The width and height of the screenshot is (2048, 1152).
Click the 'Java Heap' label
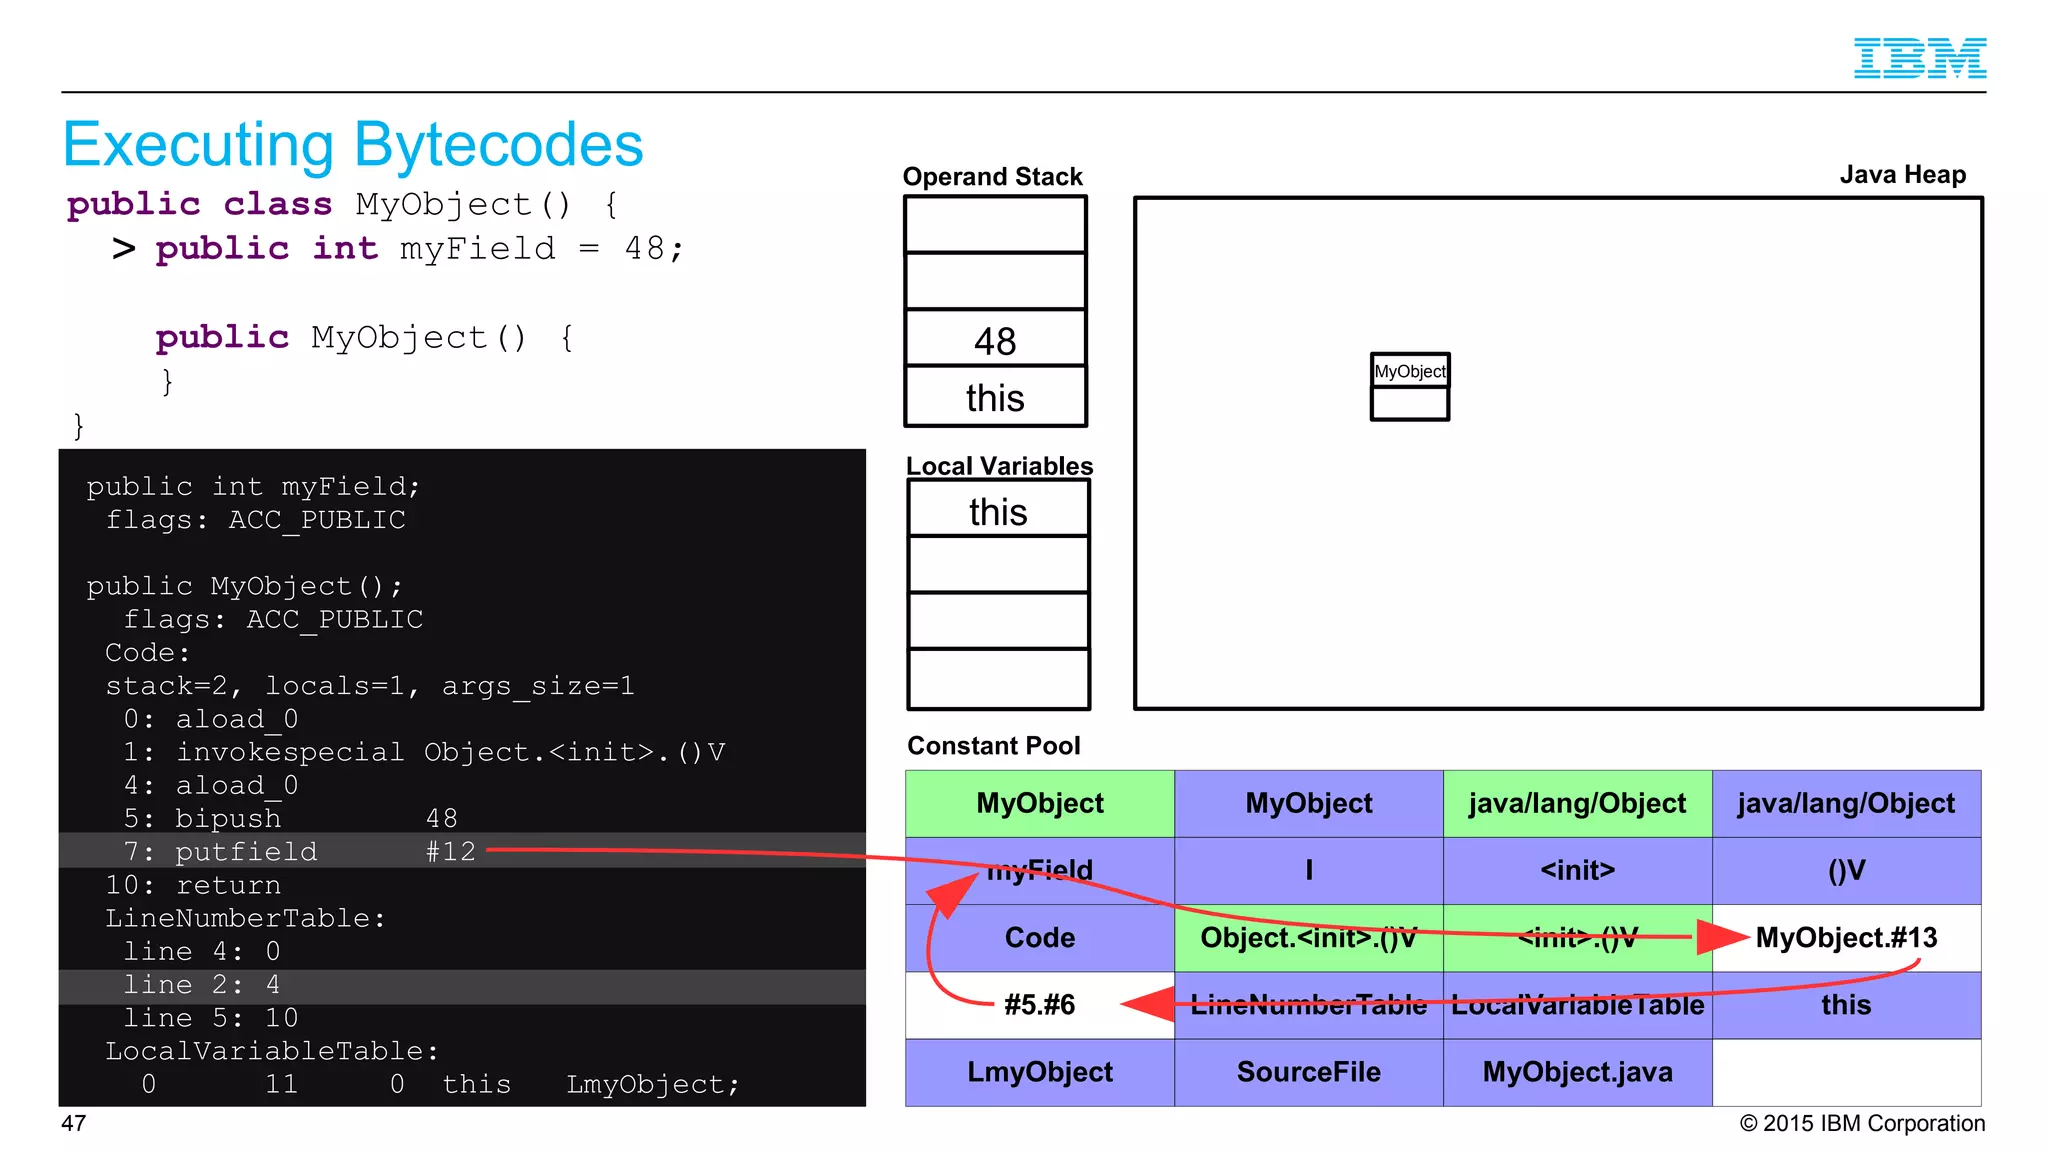click(x=1902, y=175)
